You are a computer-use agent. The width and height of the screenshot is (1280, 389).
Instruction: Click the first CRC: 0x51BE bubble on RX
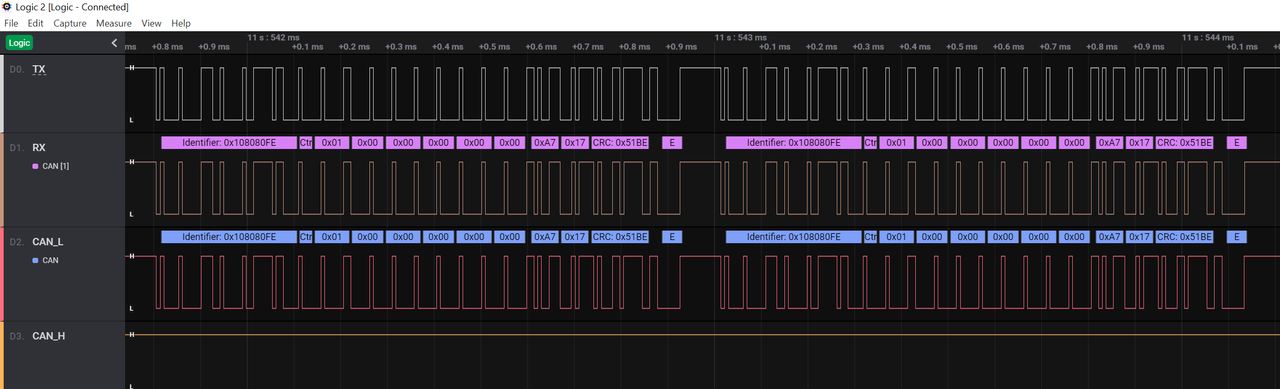[620, 143]
